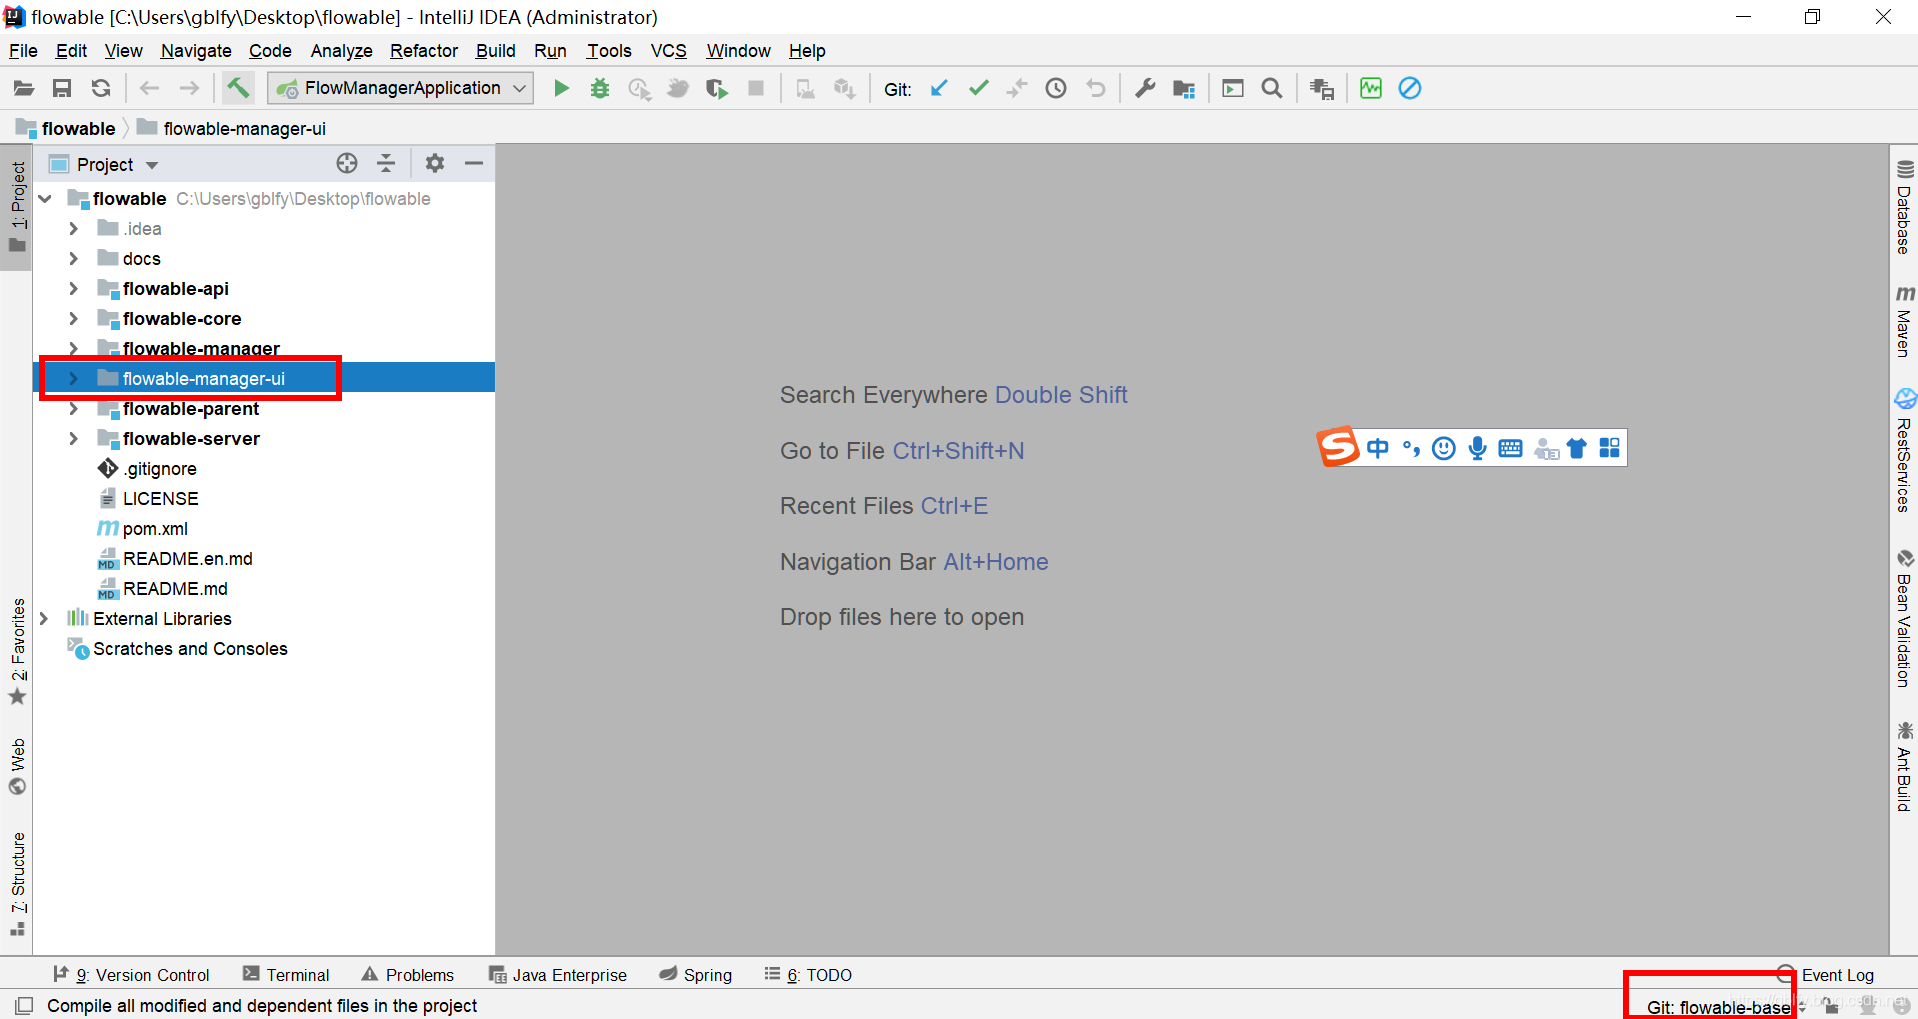Open the Navigate menu
Image resolution: width=1918 pixels, height=1019 pixels.
click(x=196, y=51)
